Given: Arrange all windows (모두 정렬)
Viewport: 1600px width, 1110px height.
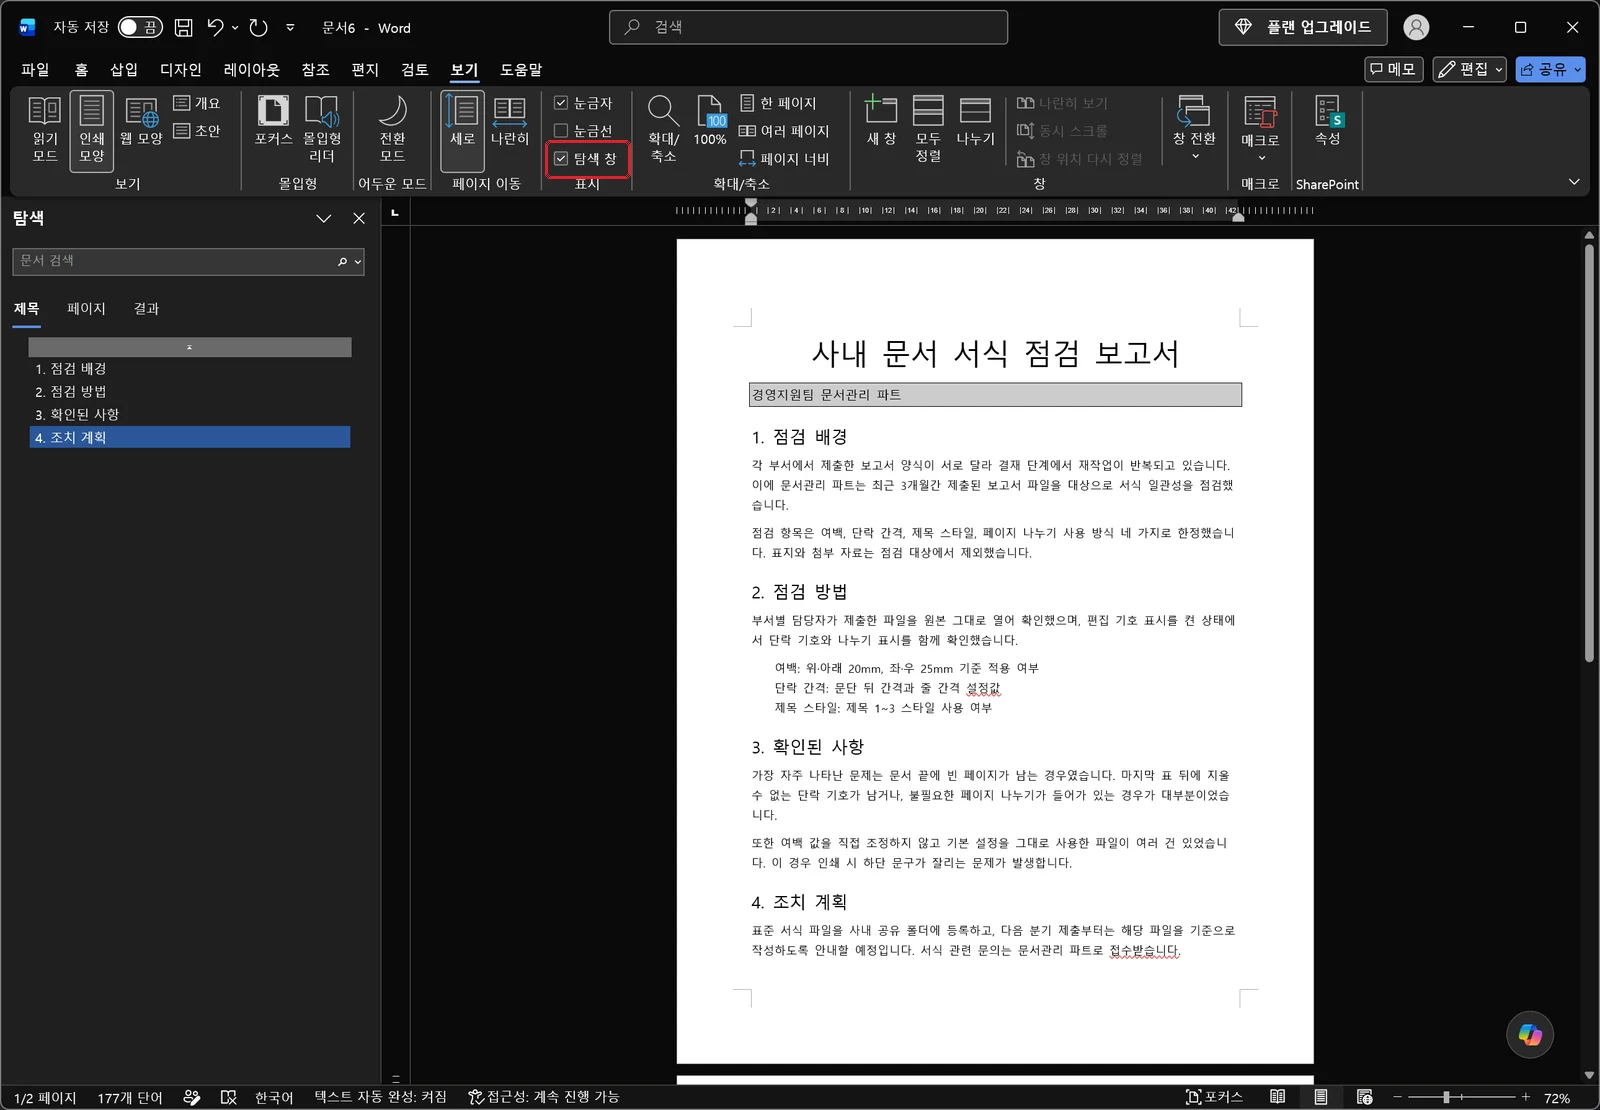Looking at the screenshot, I should coord(928,130).
